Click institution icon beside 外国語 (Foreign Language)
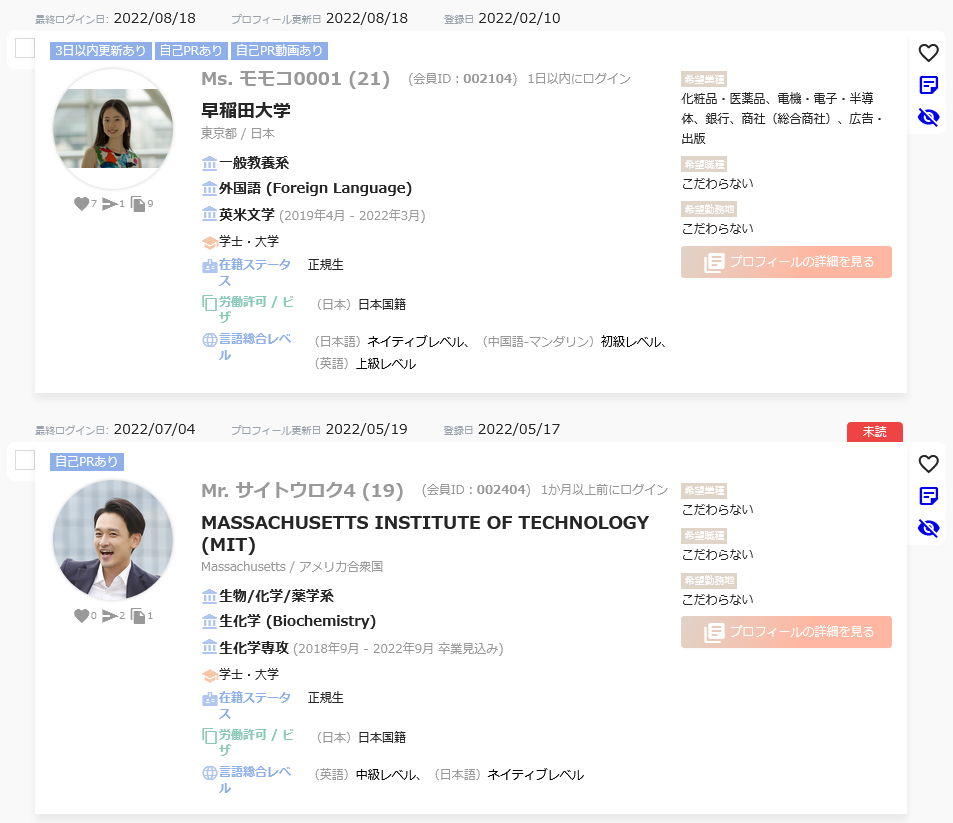The width and height of the screenshot is (953, 823). (209, 189)
